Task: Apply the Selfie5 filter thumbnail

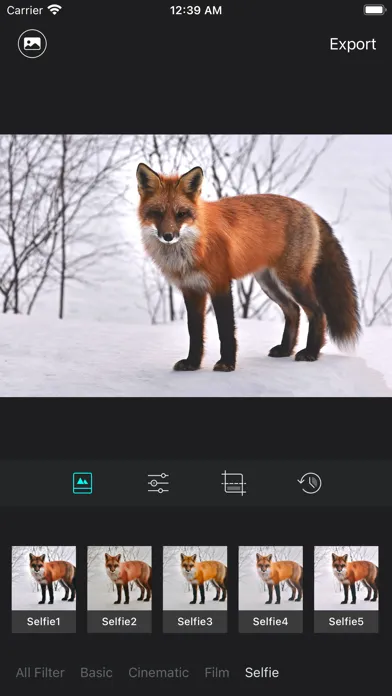Action: pos(346,589)
